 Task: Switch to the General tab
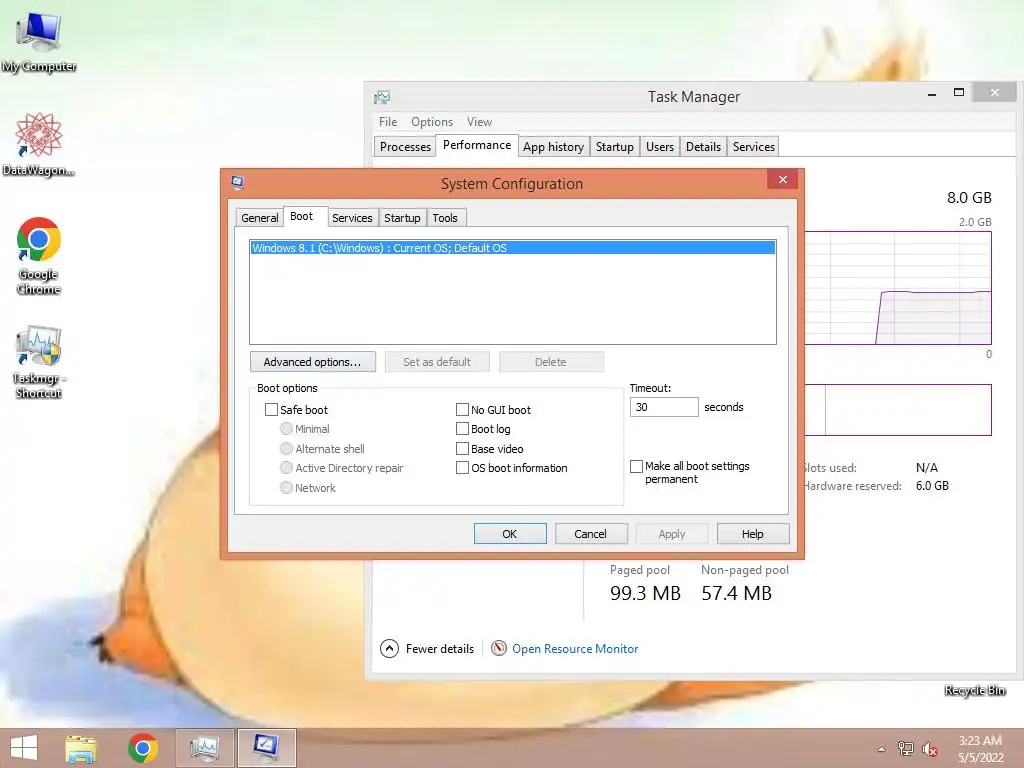click(x=259, y=218)
